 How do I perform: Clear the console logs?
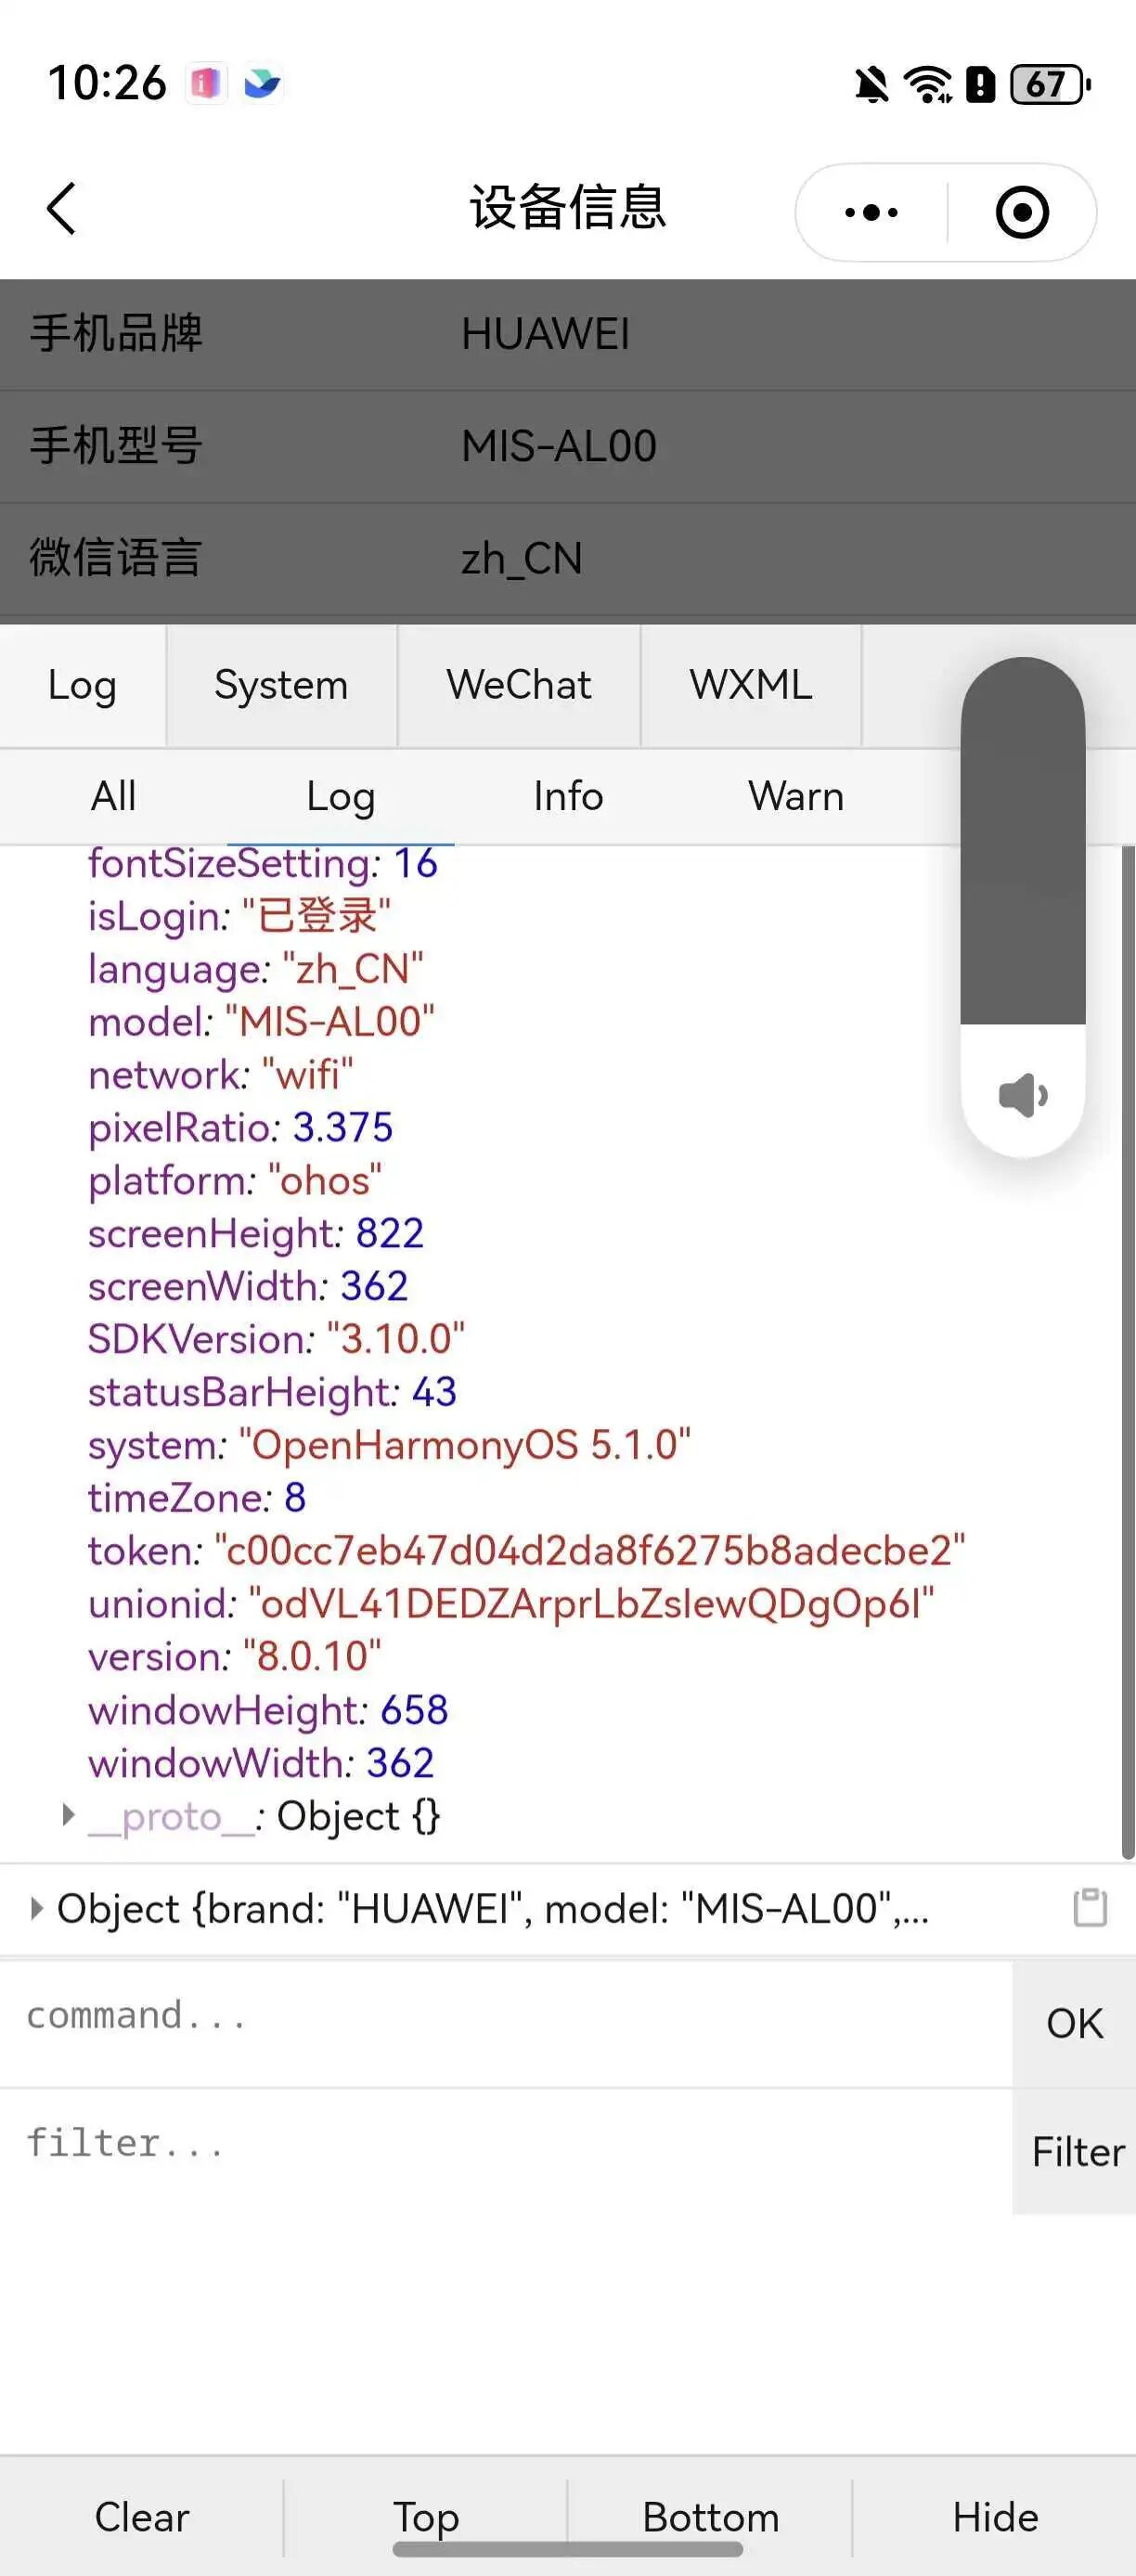click(142, 2517)
